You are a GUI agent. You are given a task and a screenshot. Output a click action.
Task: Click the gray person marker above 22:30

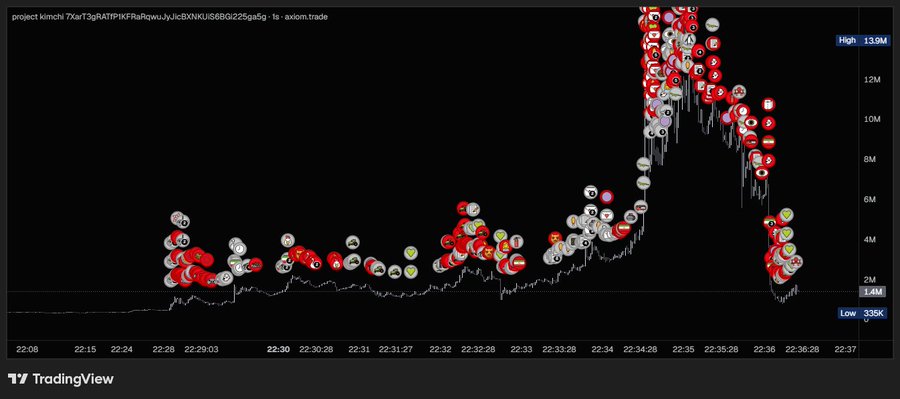point(287,240)
